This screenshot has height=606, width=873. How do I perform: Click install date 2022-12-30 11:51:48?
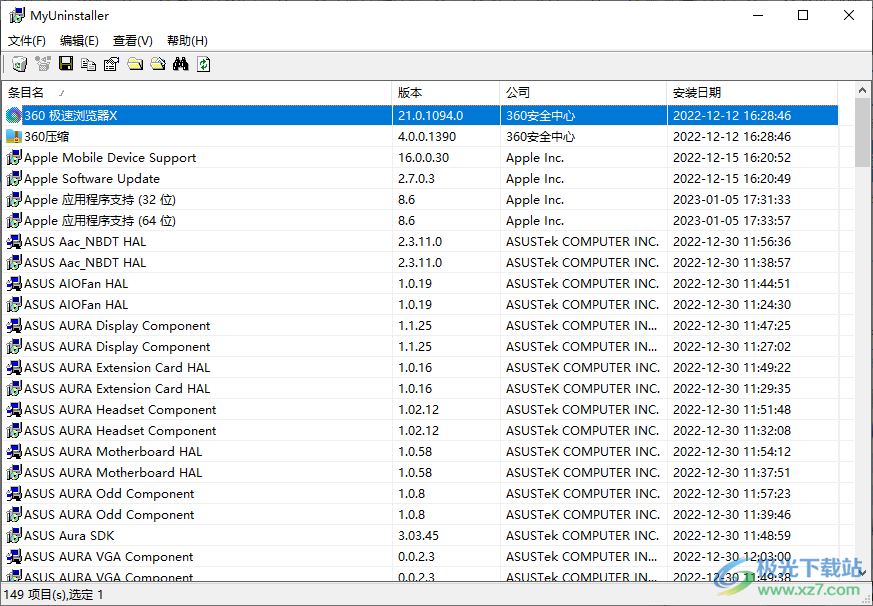tap(732, 410)
